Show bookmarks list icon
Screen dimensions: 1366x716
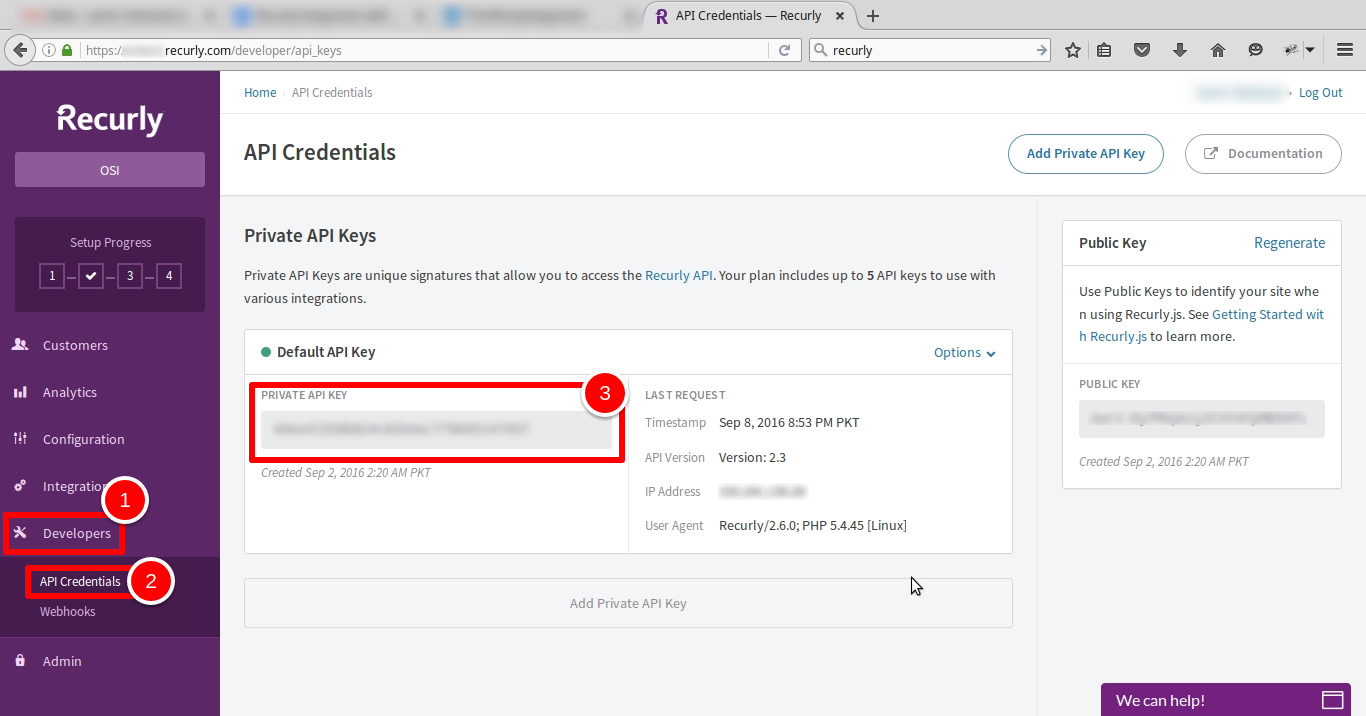tap(1104, 50)
